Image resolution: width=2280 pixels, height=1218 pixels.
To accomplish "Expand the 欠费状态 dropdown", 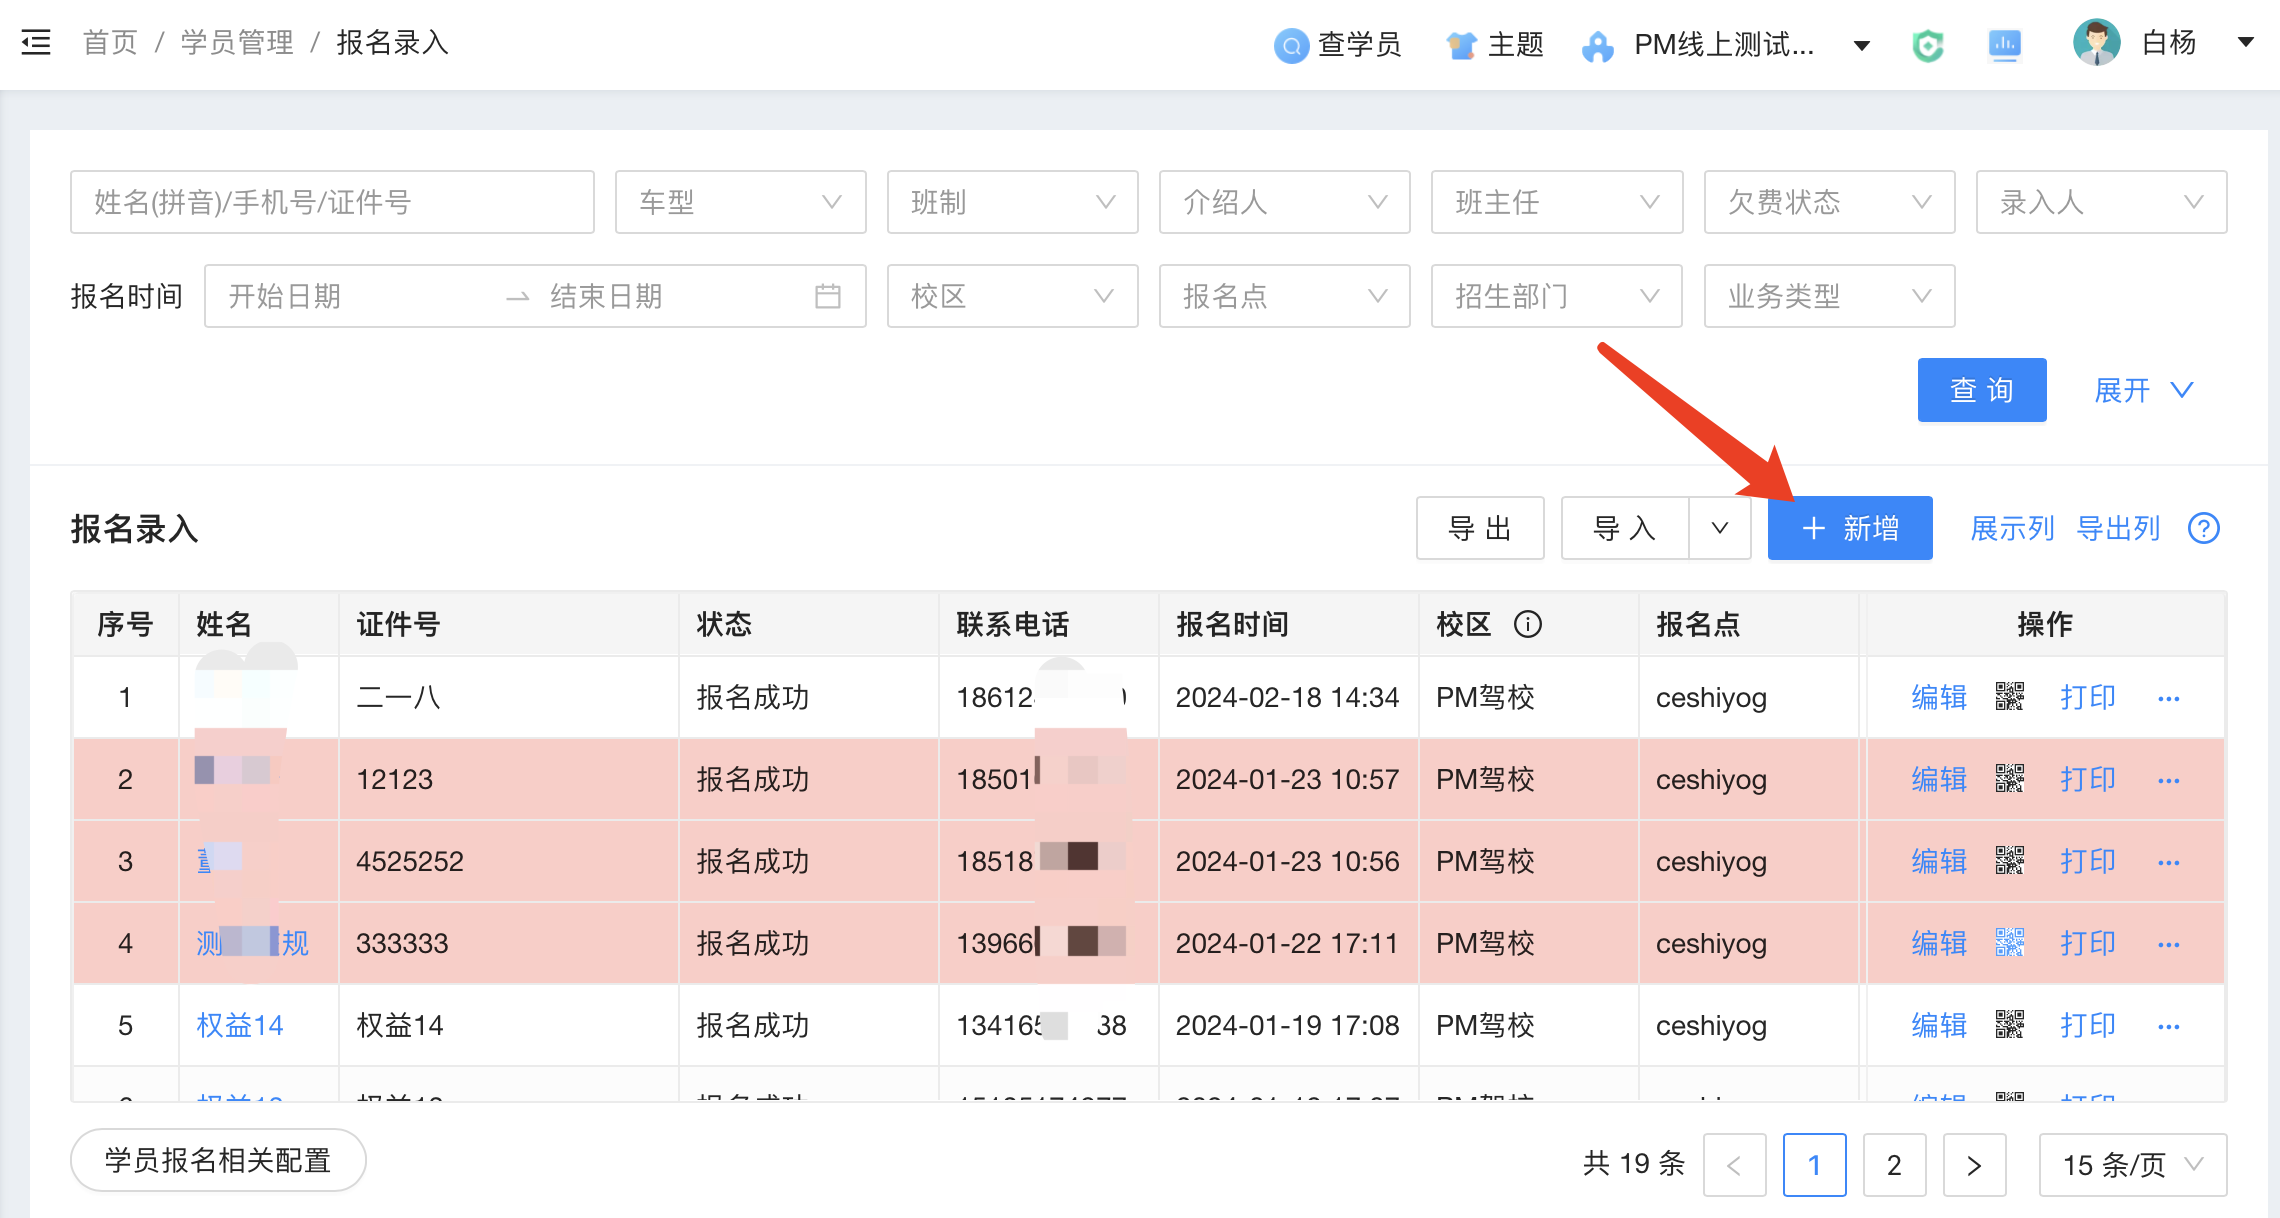I will (1828, 202).
